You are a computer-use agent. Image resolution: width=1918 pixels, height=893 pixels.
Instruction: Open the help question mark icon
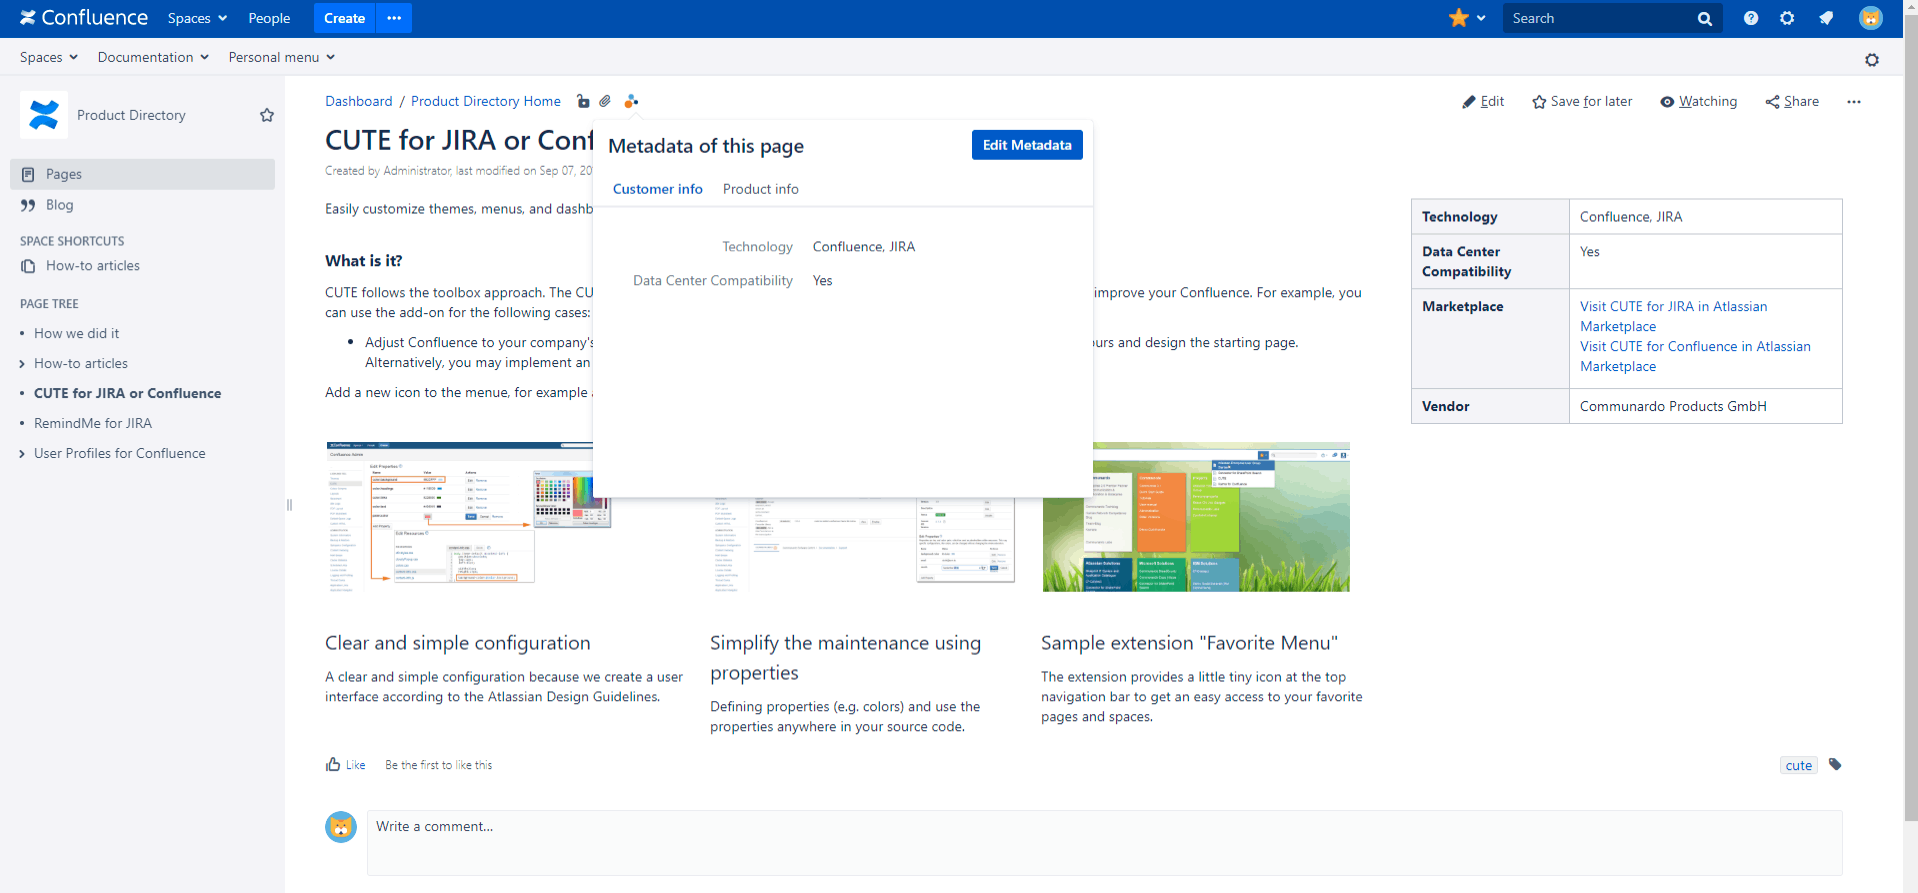point(1750,18)
